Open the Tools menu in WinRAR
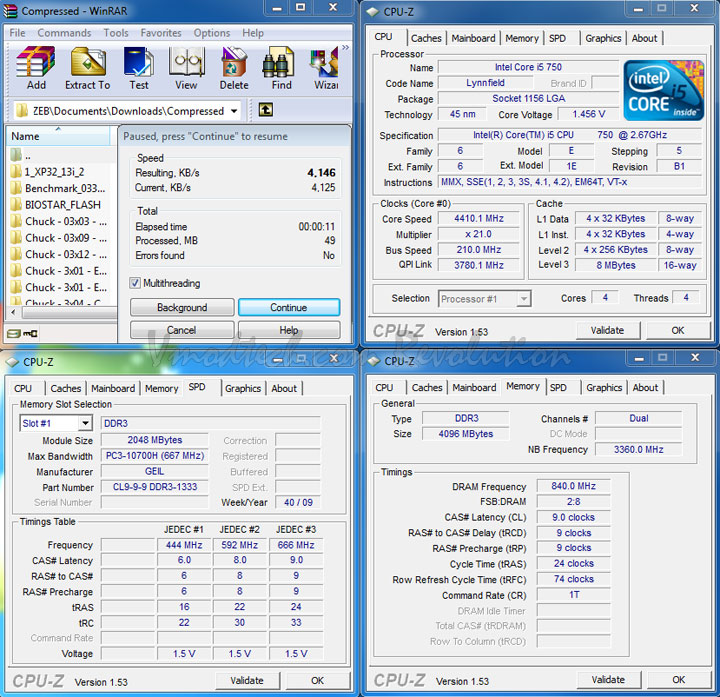This screenshot has height=697, width=720. click(x=116, y=33)
